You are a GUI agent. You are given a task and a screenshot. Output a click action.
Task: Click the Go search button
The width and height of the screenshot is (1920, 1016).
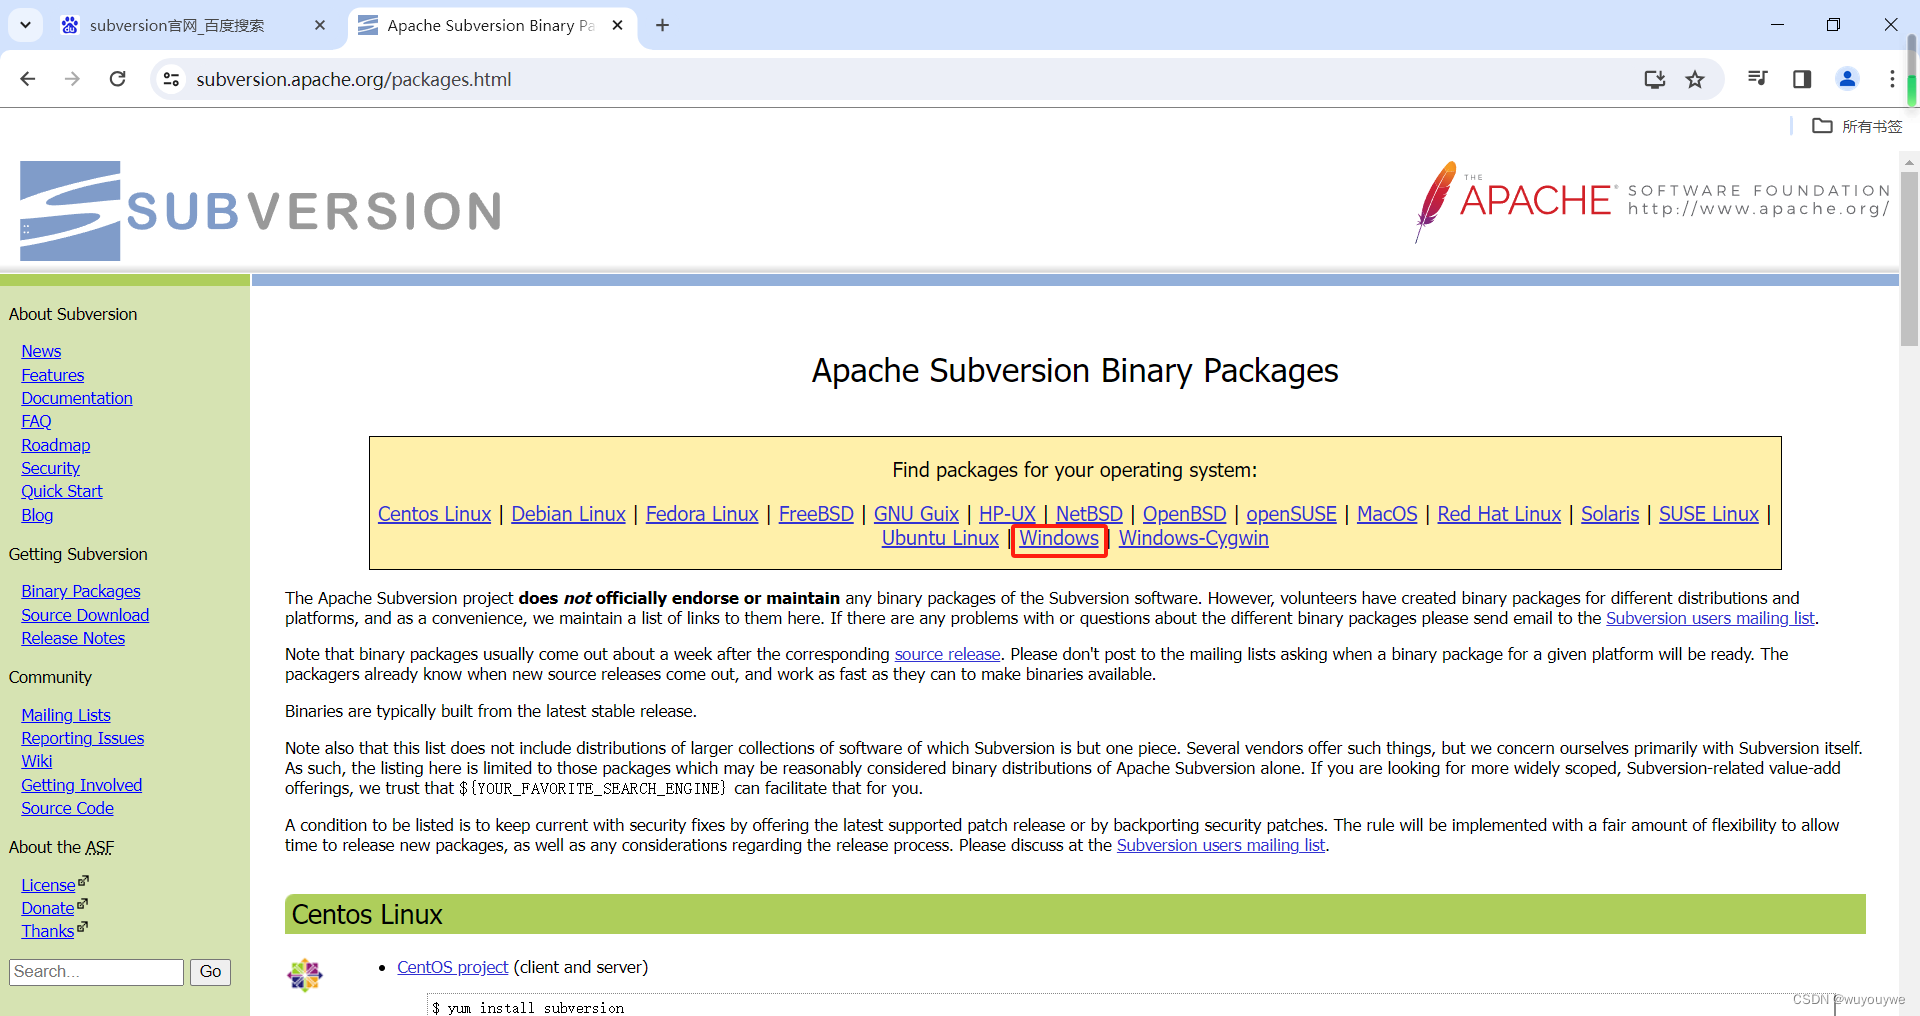(210, 972)
